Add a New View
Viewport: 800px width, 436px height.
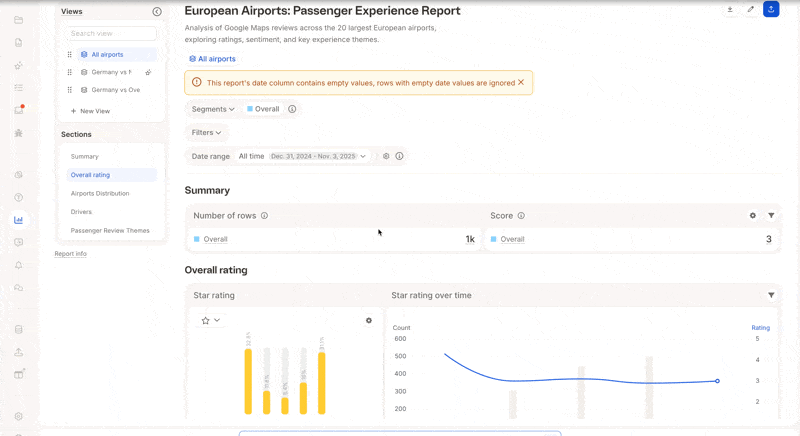tap(90, 111)
